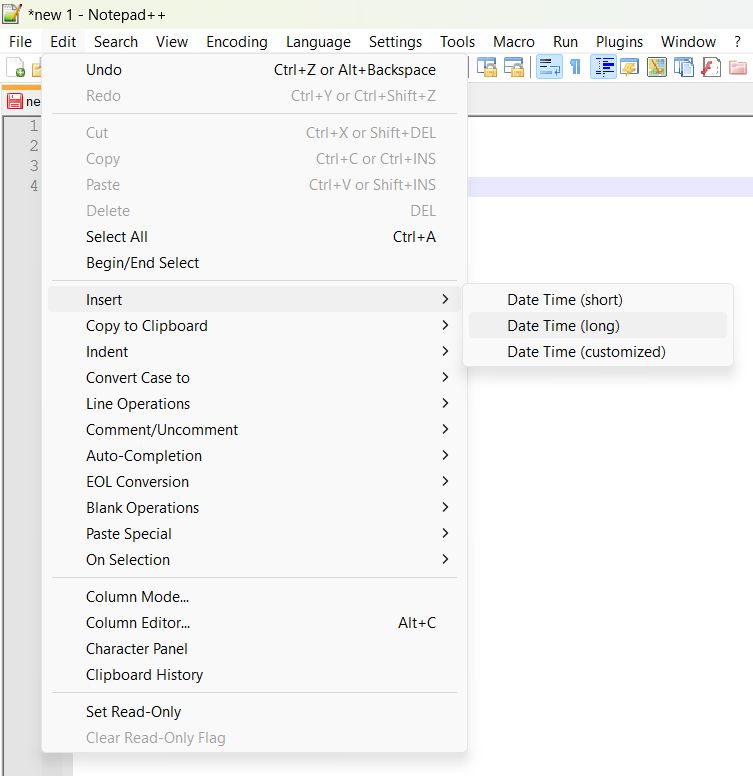Image resolution: width=753 pixels, height=776 pixels.
Task: Open the Document List icon
Action: pos(684,67)
